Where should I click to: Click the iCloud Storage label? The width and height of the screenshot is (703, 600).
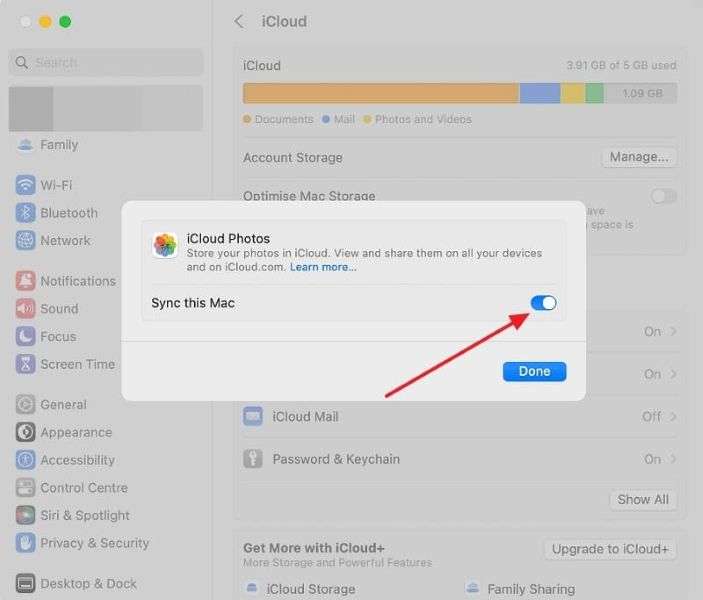click(311, 589)
